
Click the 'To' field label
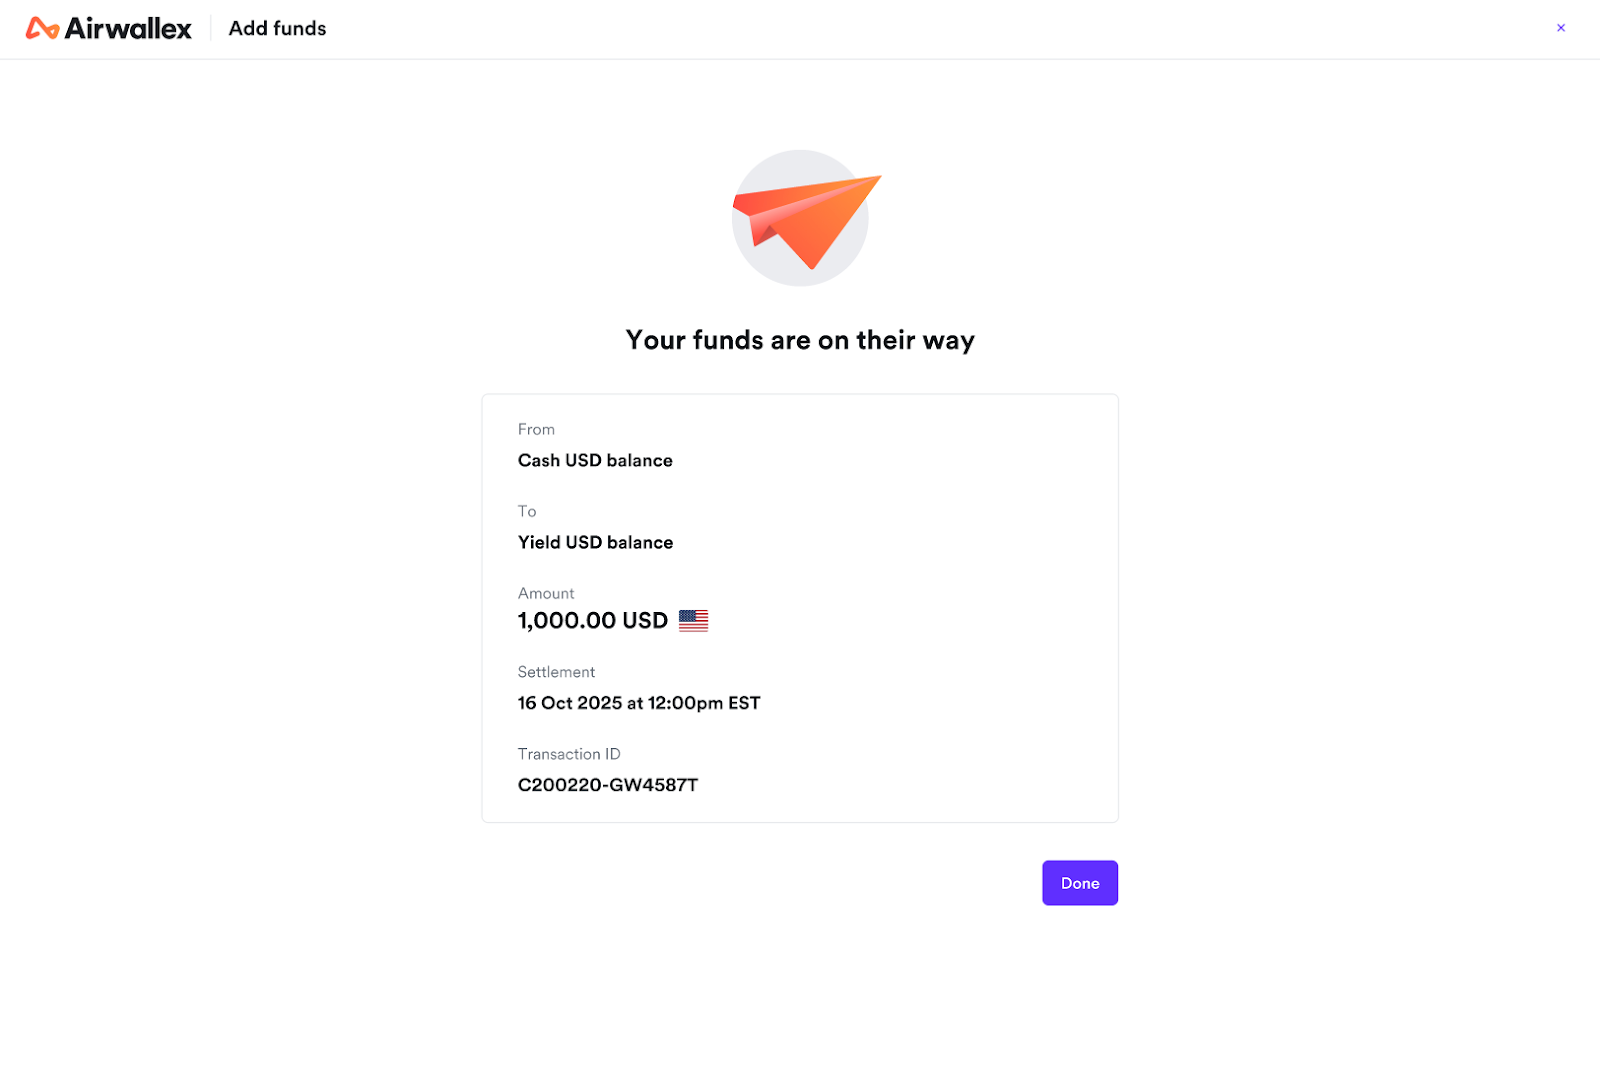pos(527,511)
